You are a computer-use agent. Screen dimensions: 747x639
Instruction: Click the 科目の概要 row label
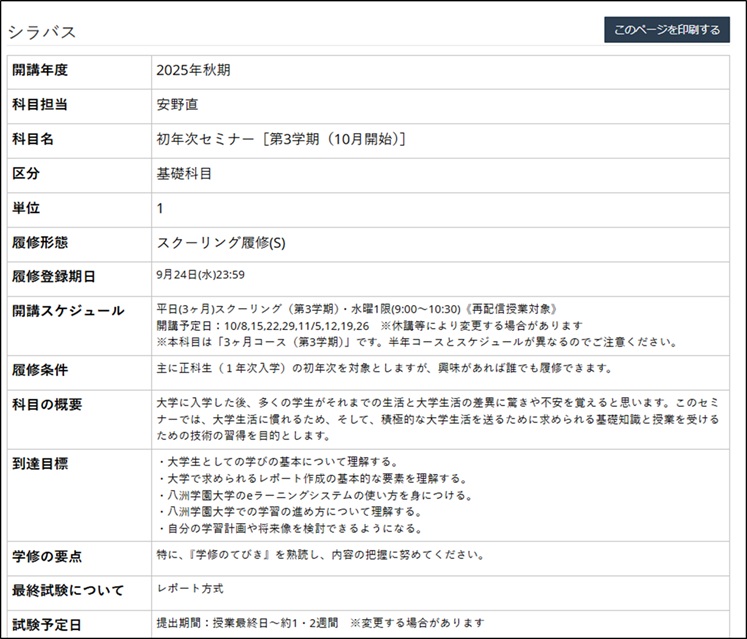(x=47, y=405)
